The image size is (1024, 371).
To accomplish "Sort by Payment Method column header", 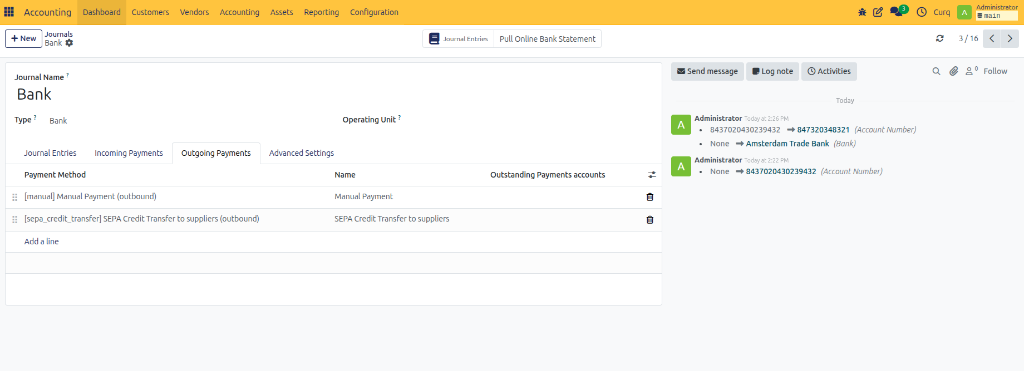I will coord(55,175).
